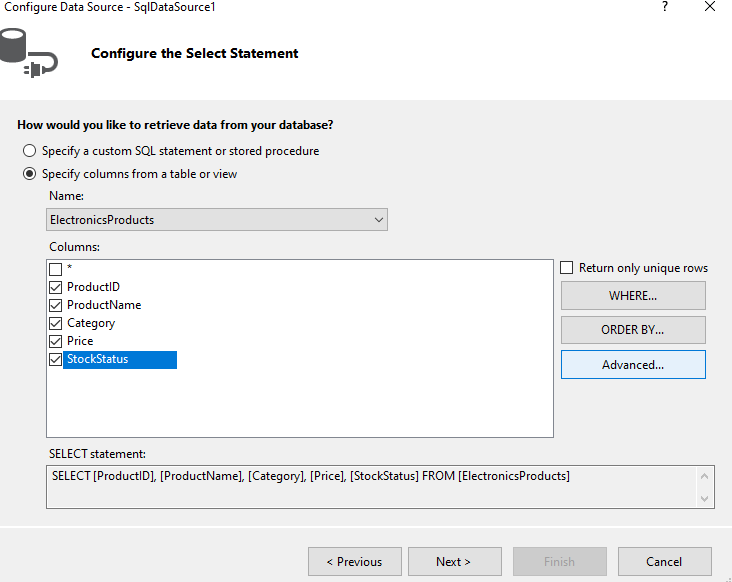Close the Configure Data Source dialog
The image size is (732, 582).
point(710,7)
